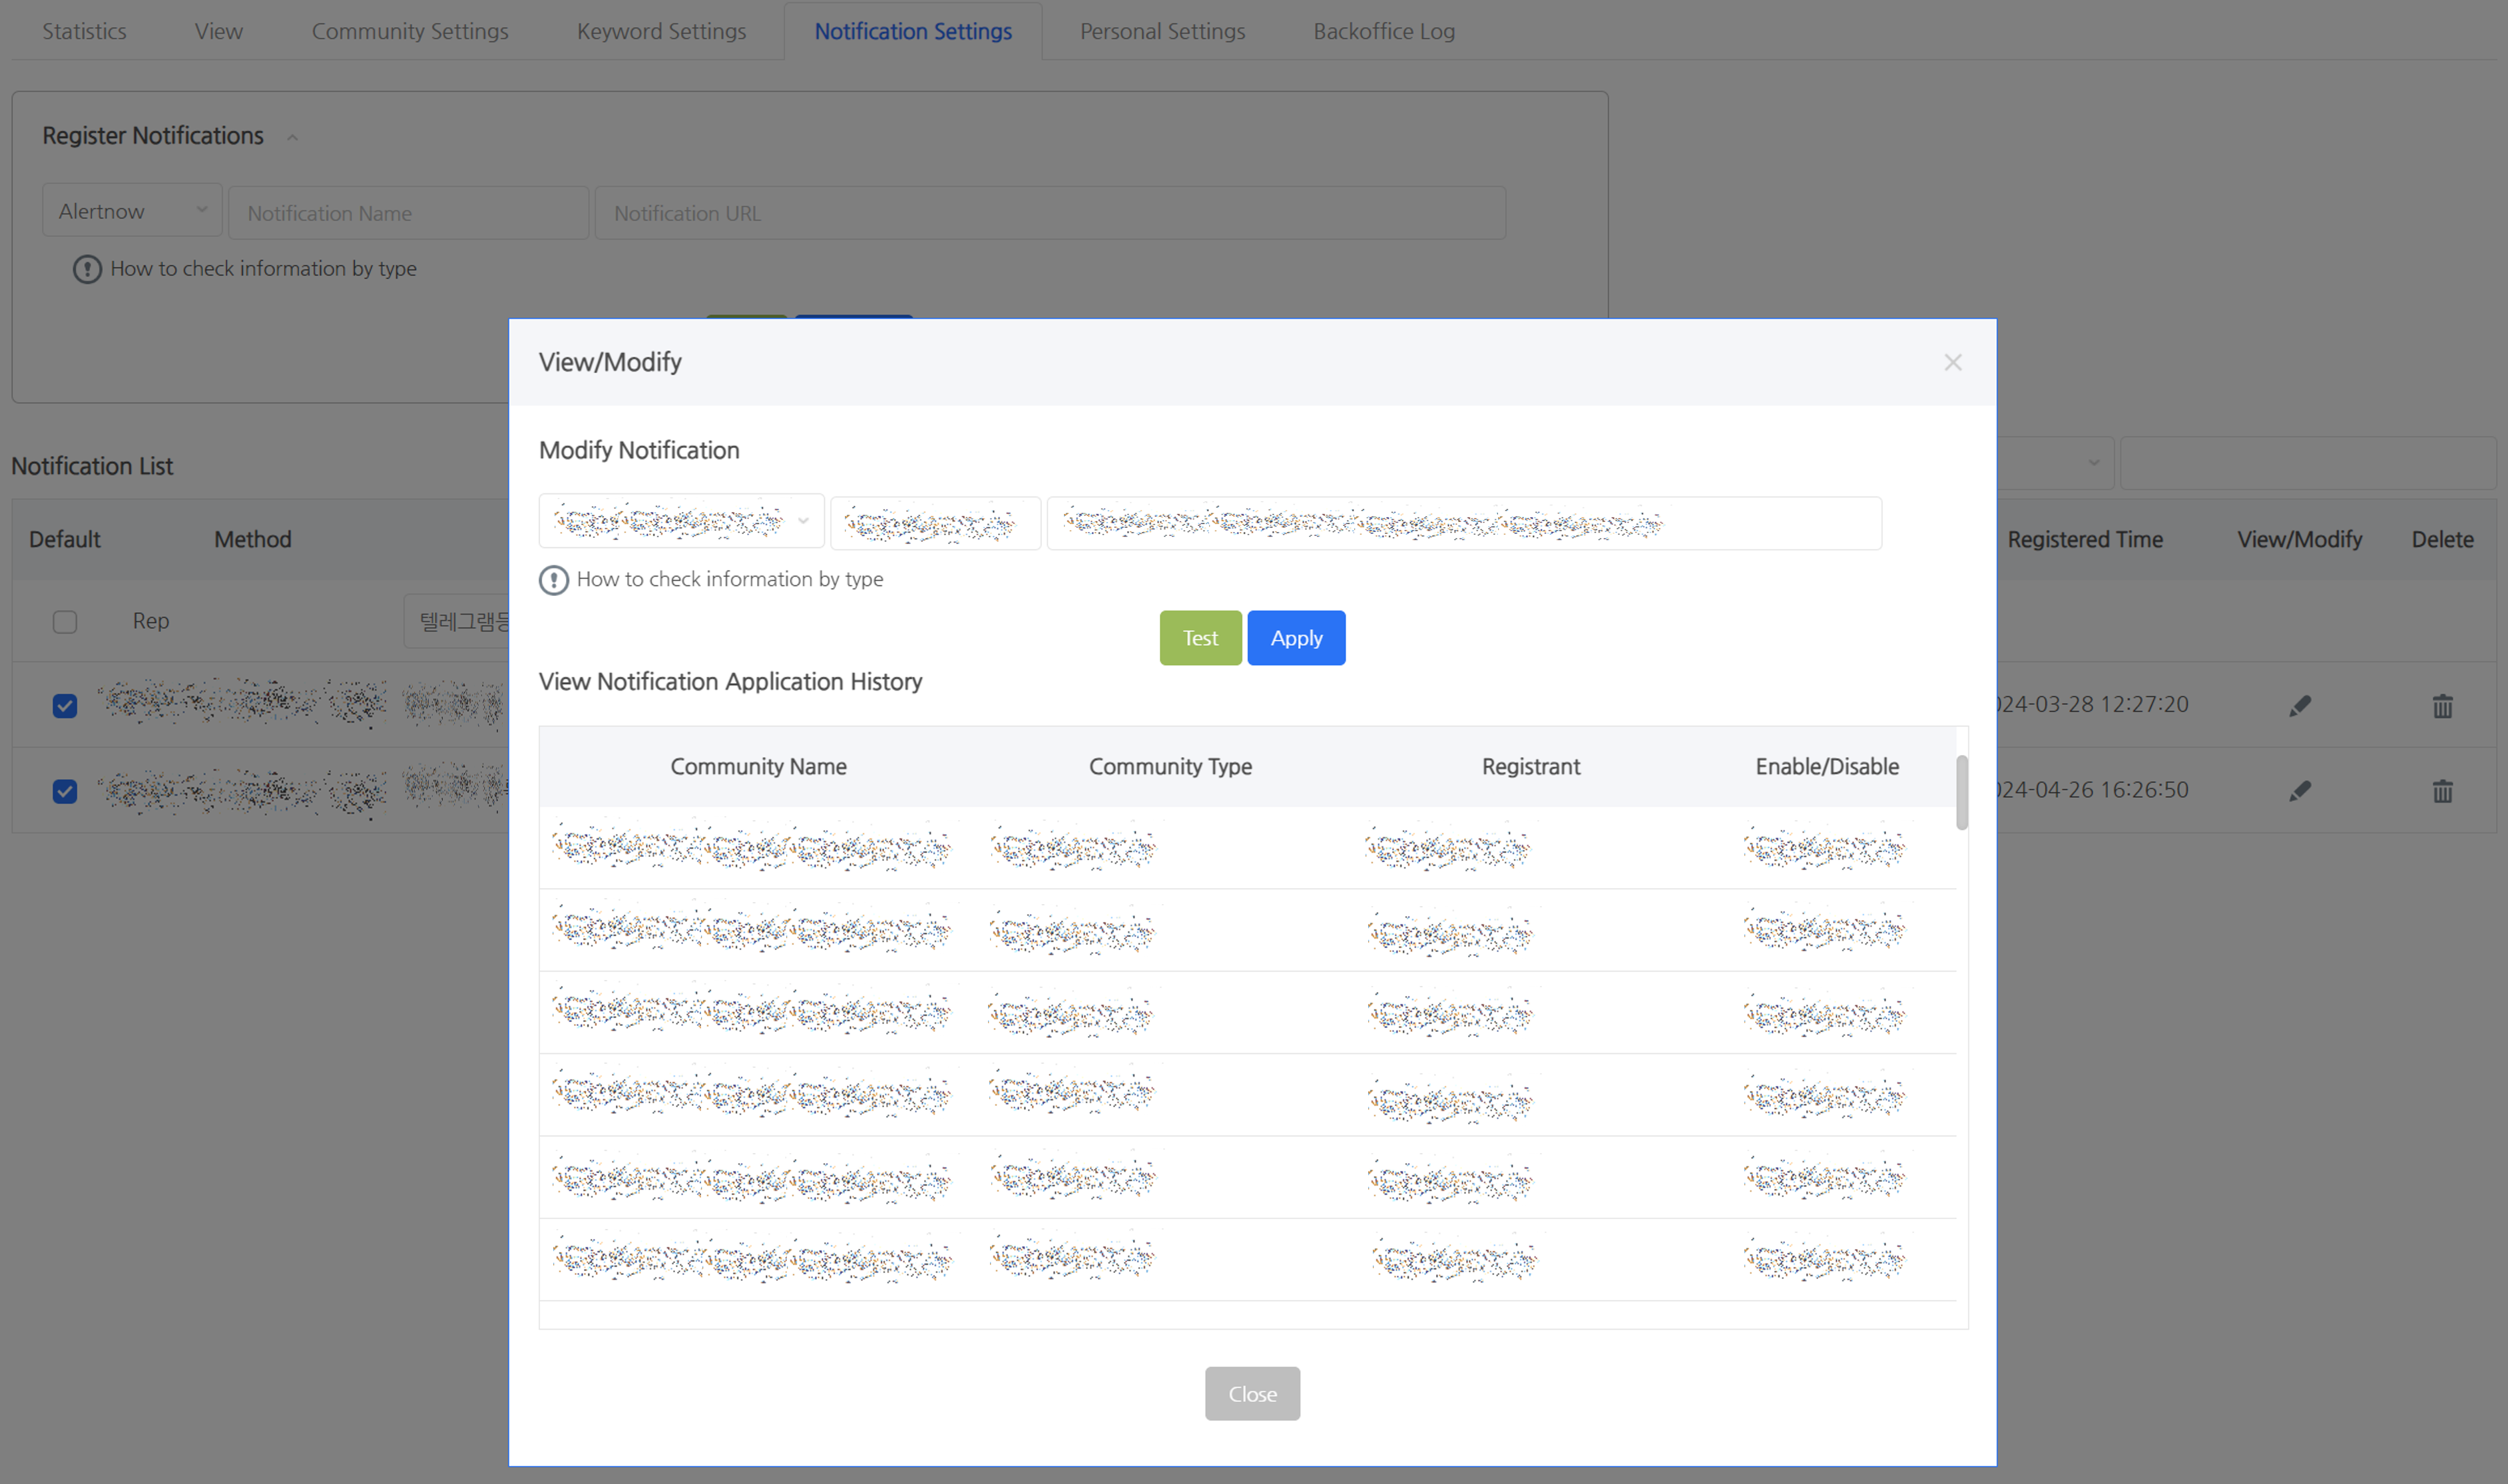Image resolution: width=2508 pixels, height=1484 pixels.
Task: Click the pencil edit icon for 2024-04-26 row
Action: point(2299,791)
